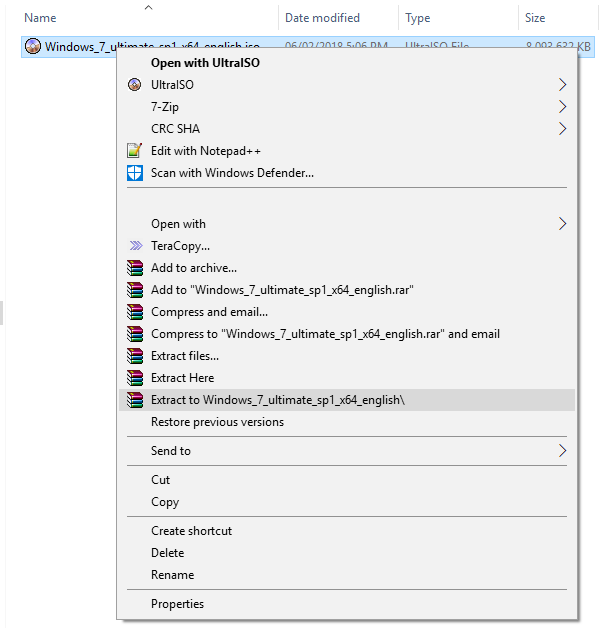
Task: Choose Open with UltraISO
Action: click(x=206, y=62)
